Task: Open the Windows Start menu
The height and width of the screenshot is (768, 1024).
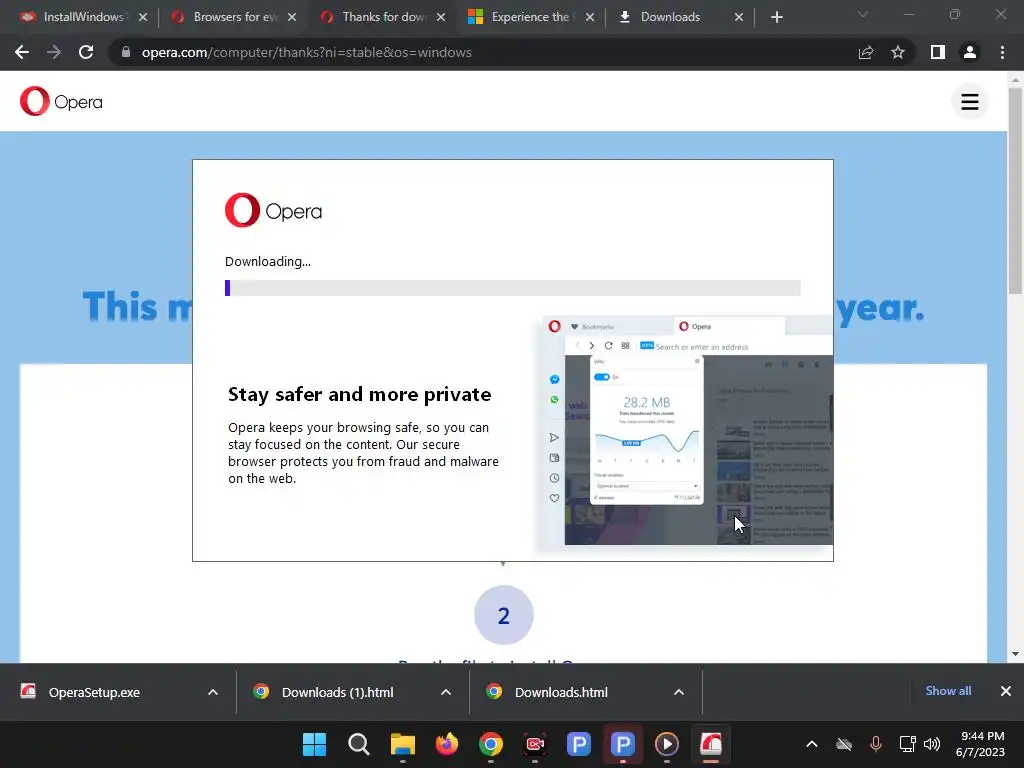Action: tap(314, 744)
